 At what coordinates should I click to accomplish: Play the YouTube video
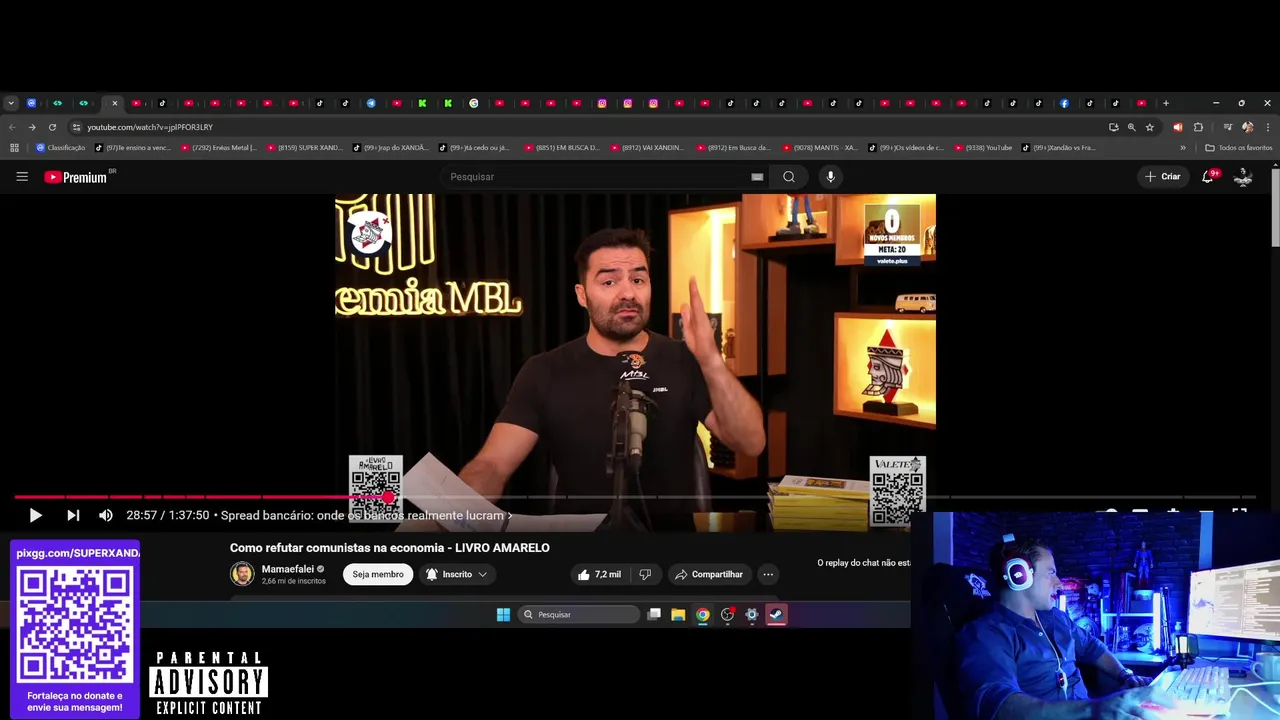coord(35,515)
